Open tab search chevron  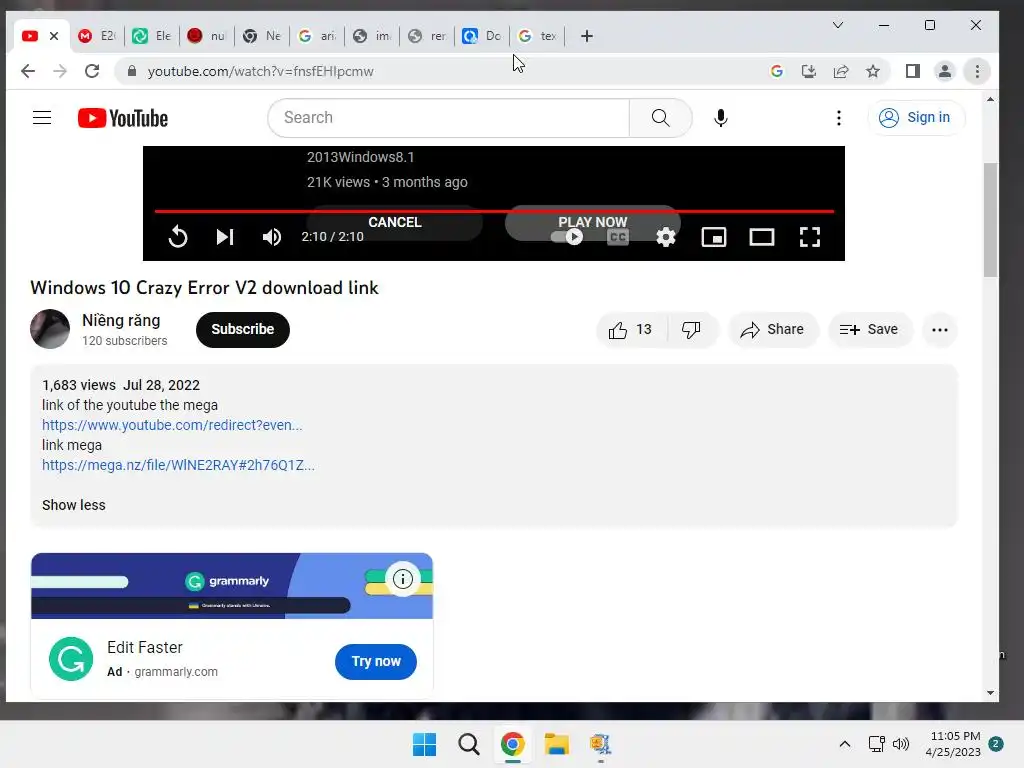[838, 25]
